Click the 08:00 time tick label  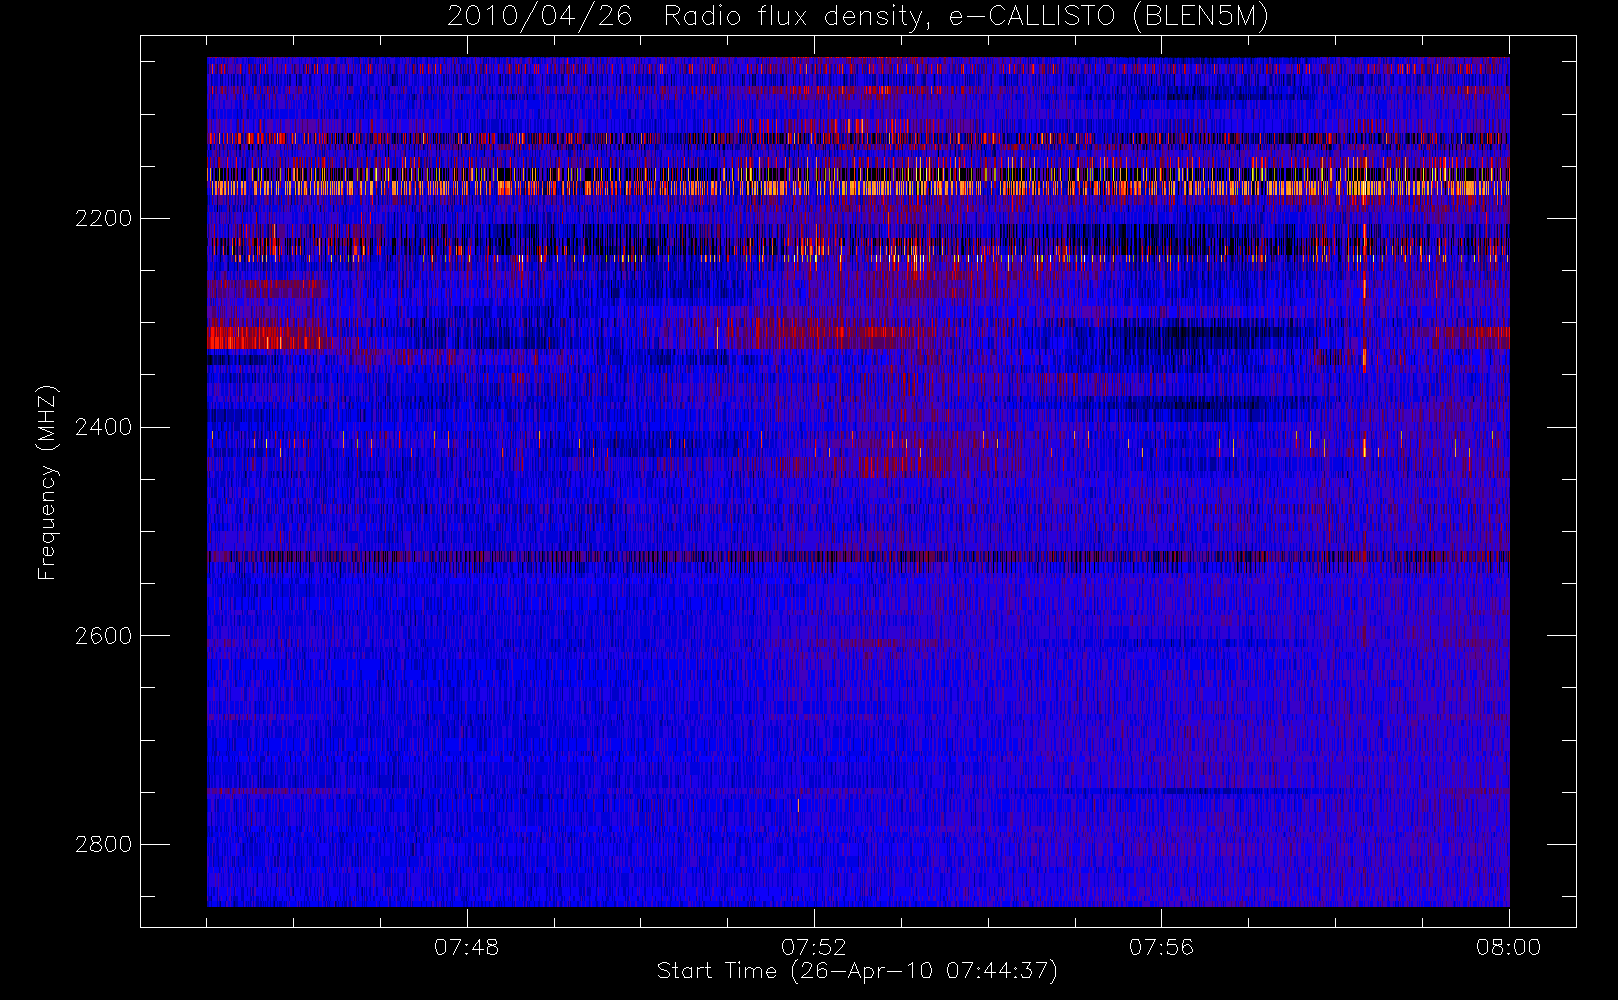(1508, 947)
